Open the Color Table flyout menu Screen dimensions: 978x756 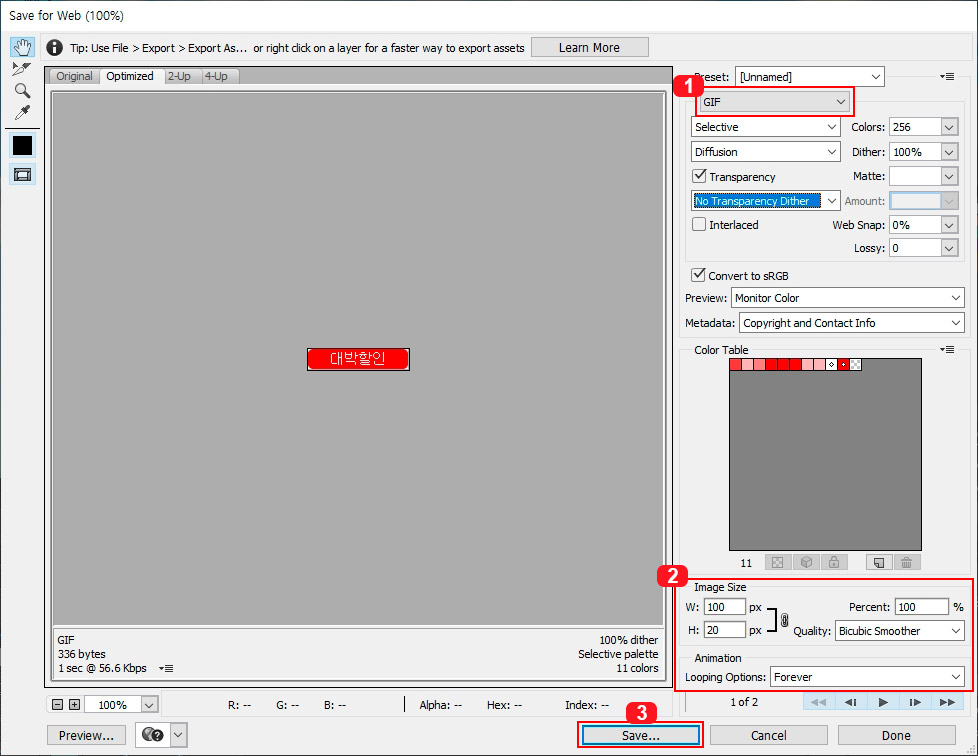tap(947, 349)
